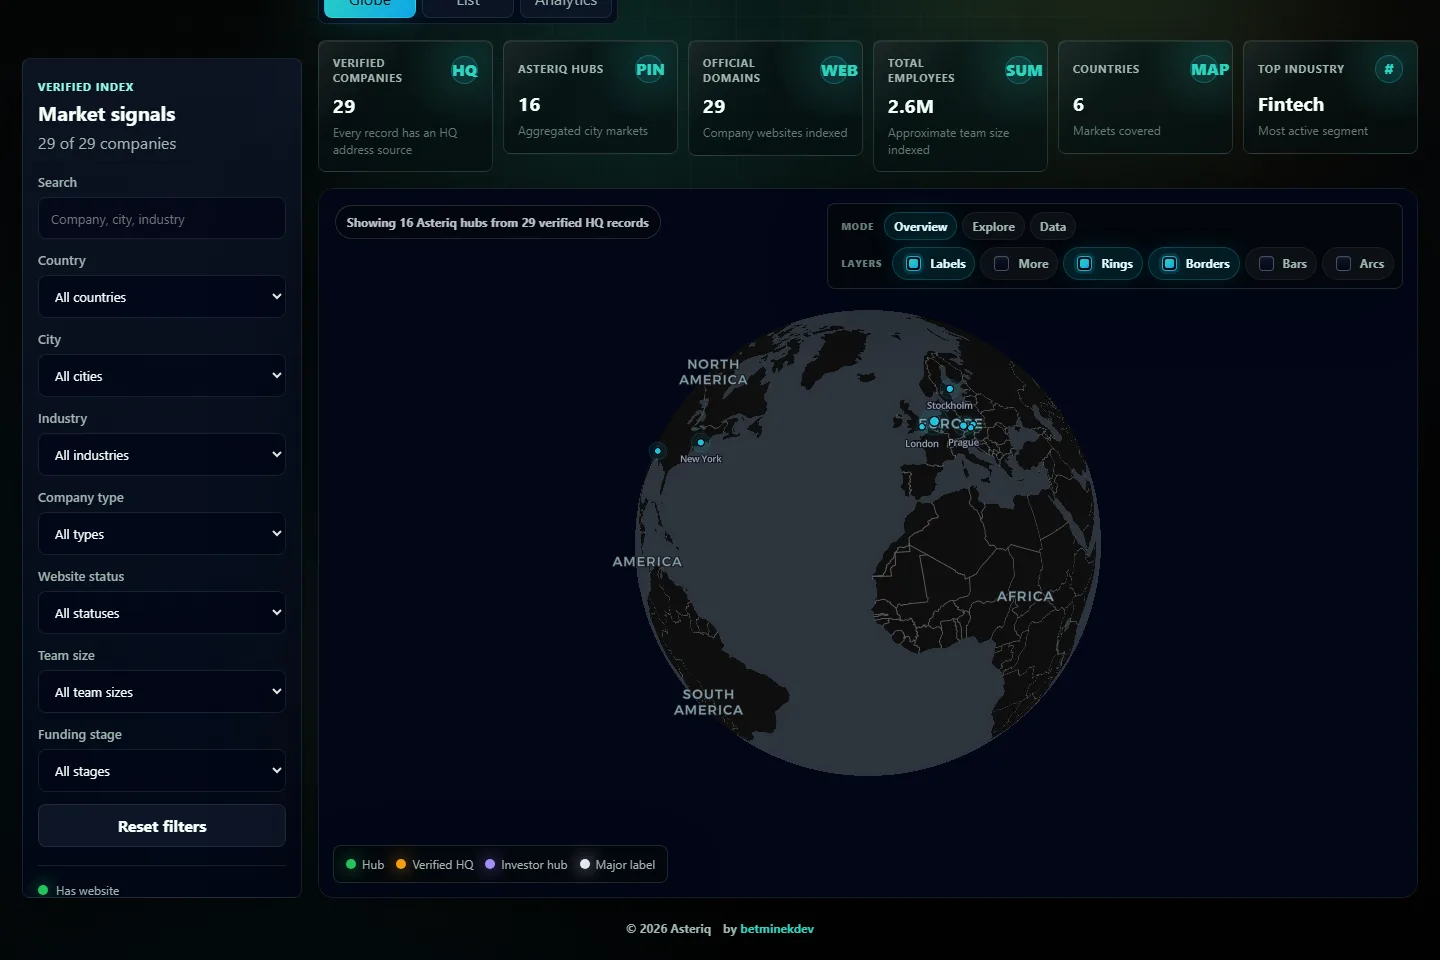The height and width of the screenshot is (960, 1440).
Task: Enable the Bars layer checkbox
Action: (1266, 264)
